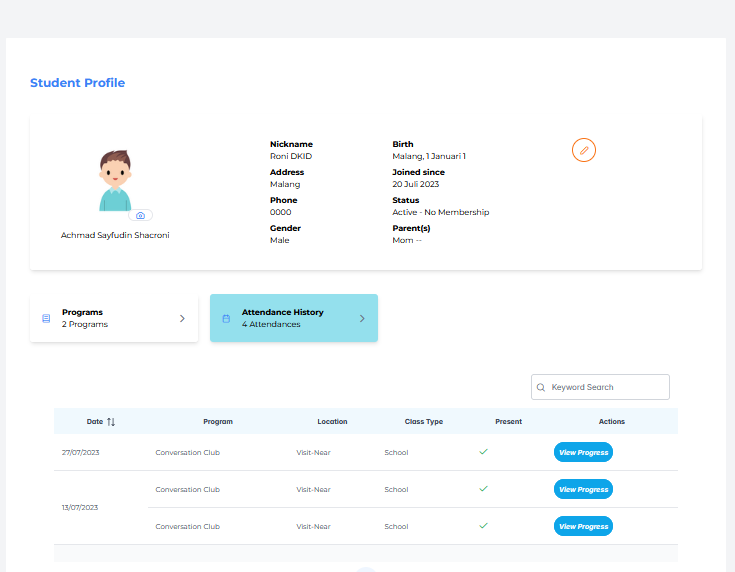Click the camera icon to change photo

click(140, 216)
